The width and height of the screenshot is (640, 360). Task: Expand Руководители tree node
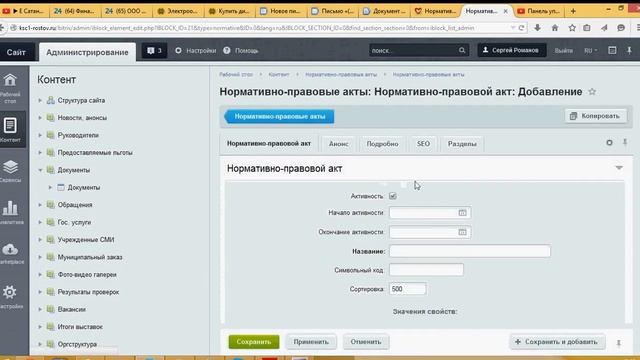click(x=40, y=135)
